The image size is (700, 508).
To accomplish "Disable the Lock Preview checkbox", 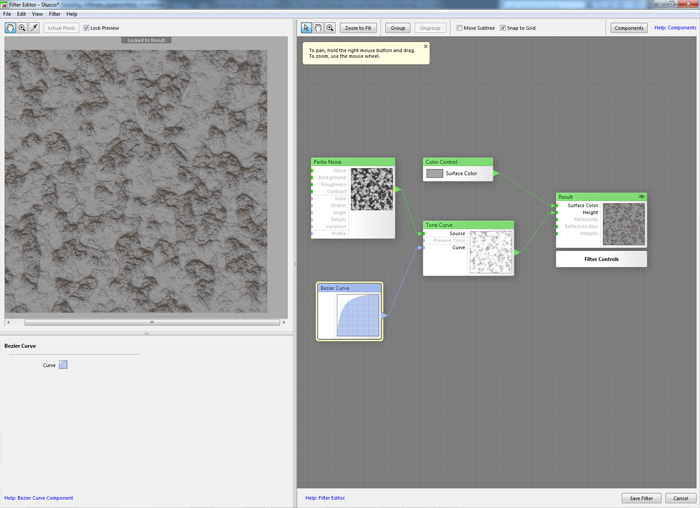I will click(86, 28).
